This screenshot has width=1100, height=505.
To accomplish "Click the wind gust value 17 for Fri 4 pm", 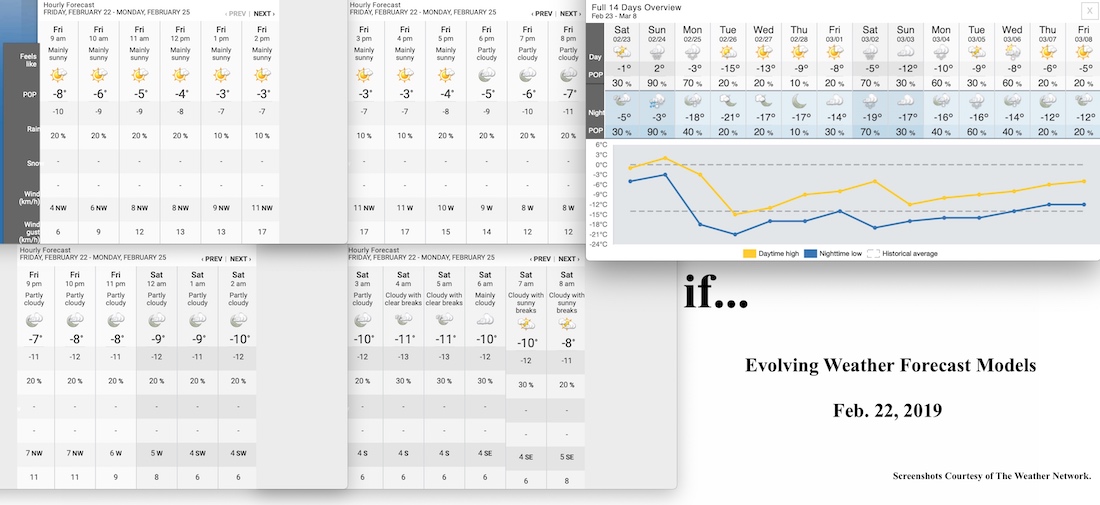I will pos(405,231).
